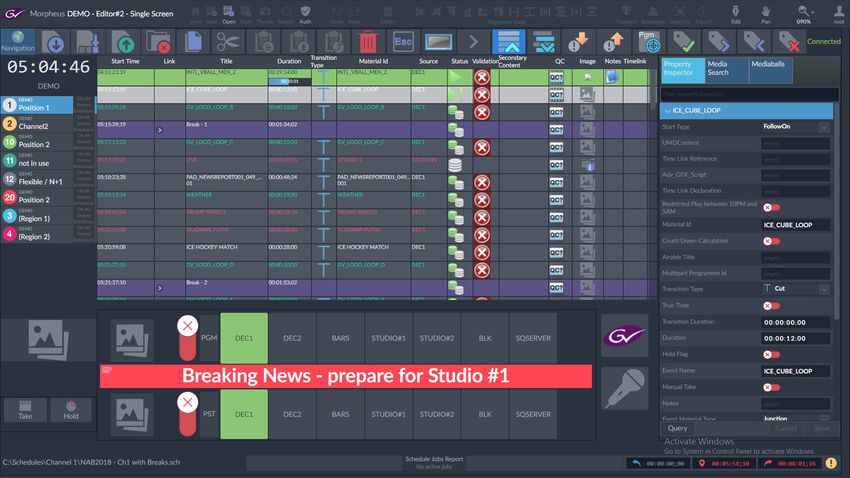Viewport: 850px width, 478px height.
Task: Click the root user icon
Action: coord(839,14)
